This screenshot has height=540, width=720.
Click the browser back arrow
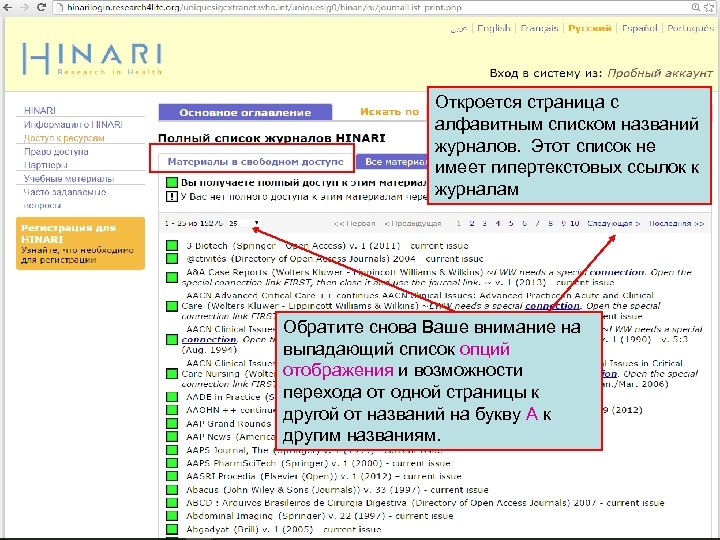pyautogui.click(x=10, y=7)
